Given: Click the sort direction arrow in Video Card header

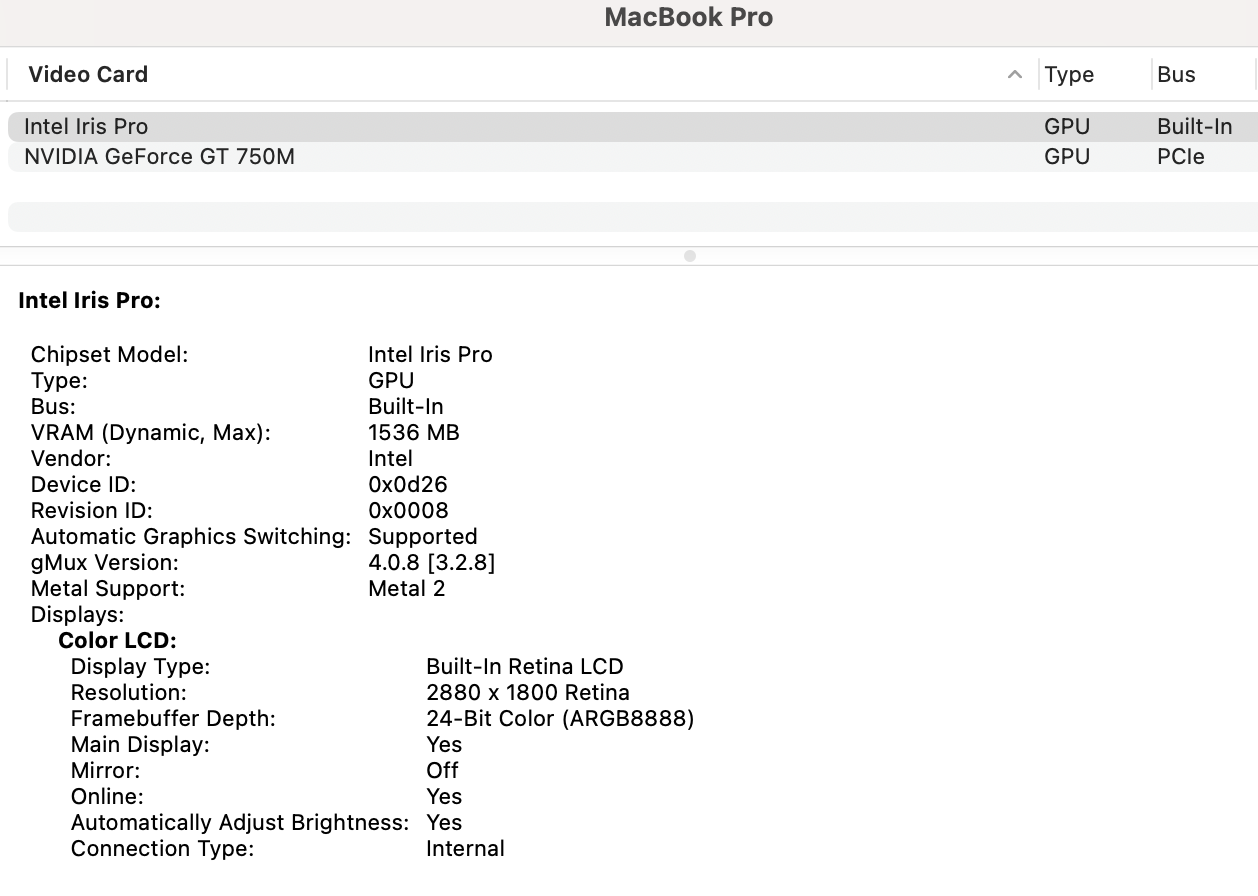Looking at the screenshot, I should [1015, 75].
